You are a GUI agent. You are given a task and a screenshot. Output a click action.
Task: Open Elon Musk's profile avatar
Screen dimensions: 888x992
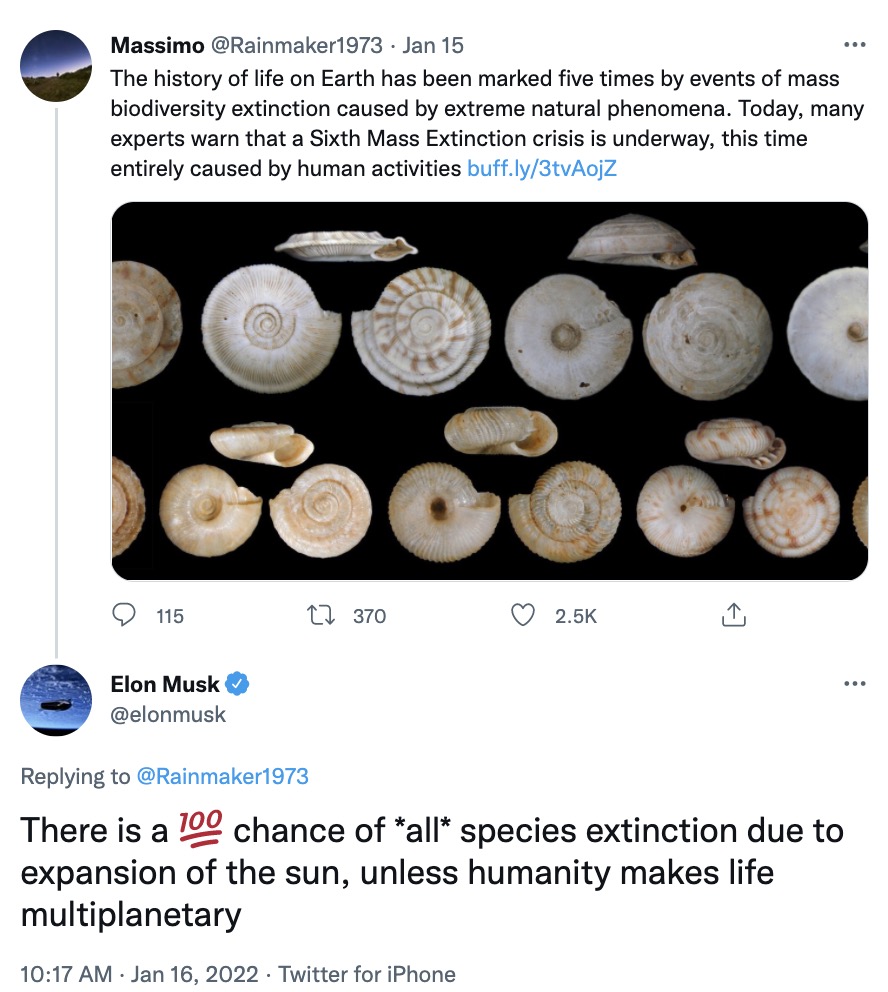pyautogui.click(x=56, y=700)
